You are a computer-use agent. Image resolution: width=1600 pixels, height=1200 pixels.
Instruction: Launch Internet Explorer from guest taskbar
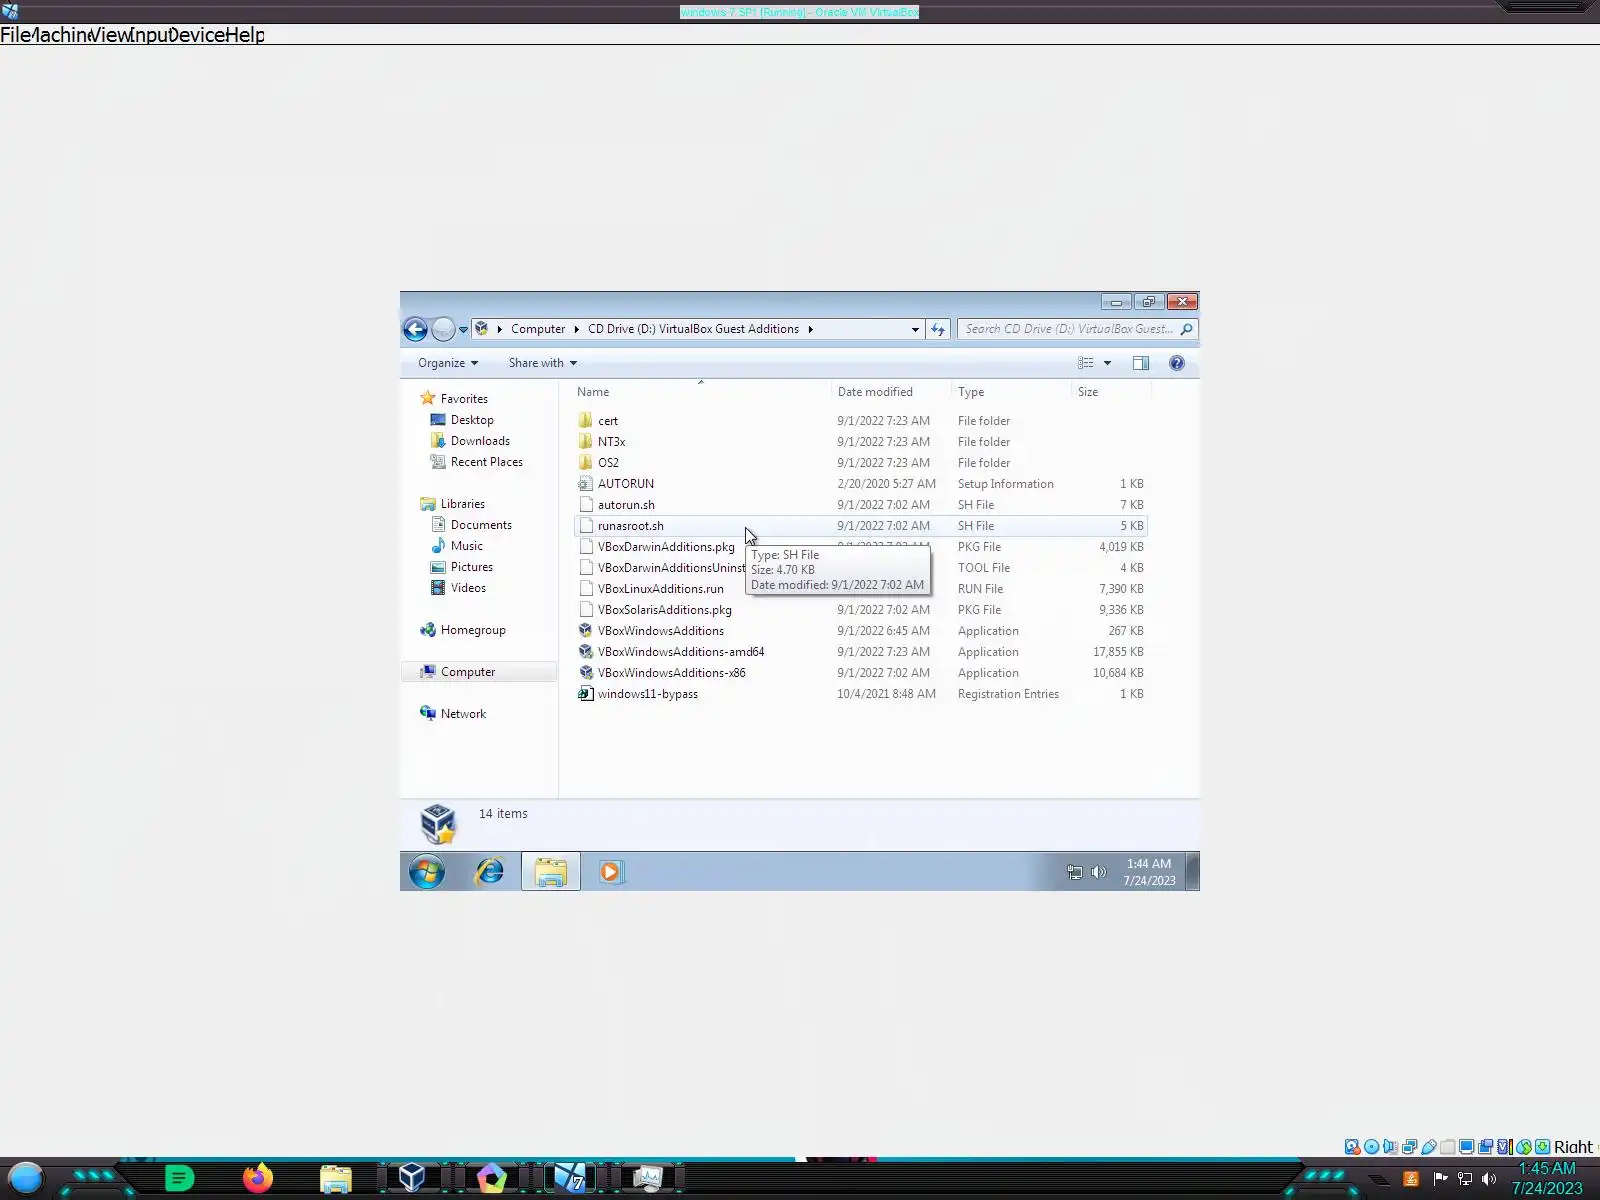point(489,872)
